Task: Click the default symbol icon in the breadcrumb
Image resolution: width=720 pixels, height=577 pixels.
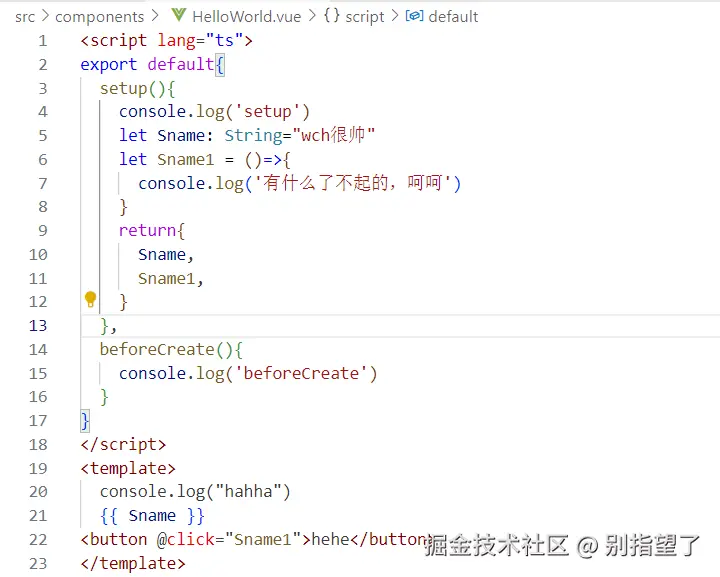Action: click(414, 16)
